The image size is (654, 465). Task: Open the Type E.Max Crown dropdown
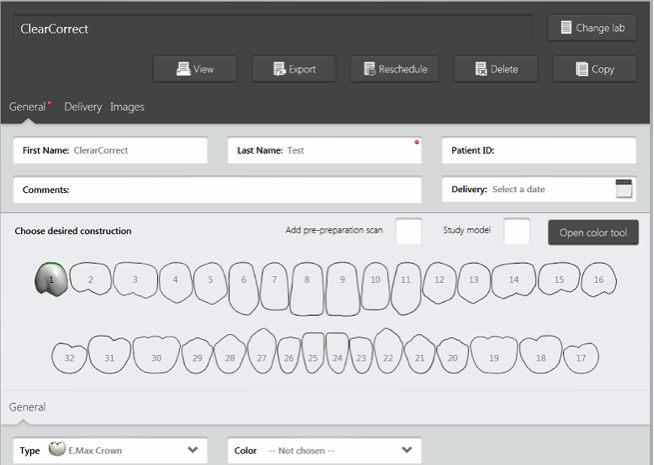pyautogui.click(x=110, y=450)
